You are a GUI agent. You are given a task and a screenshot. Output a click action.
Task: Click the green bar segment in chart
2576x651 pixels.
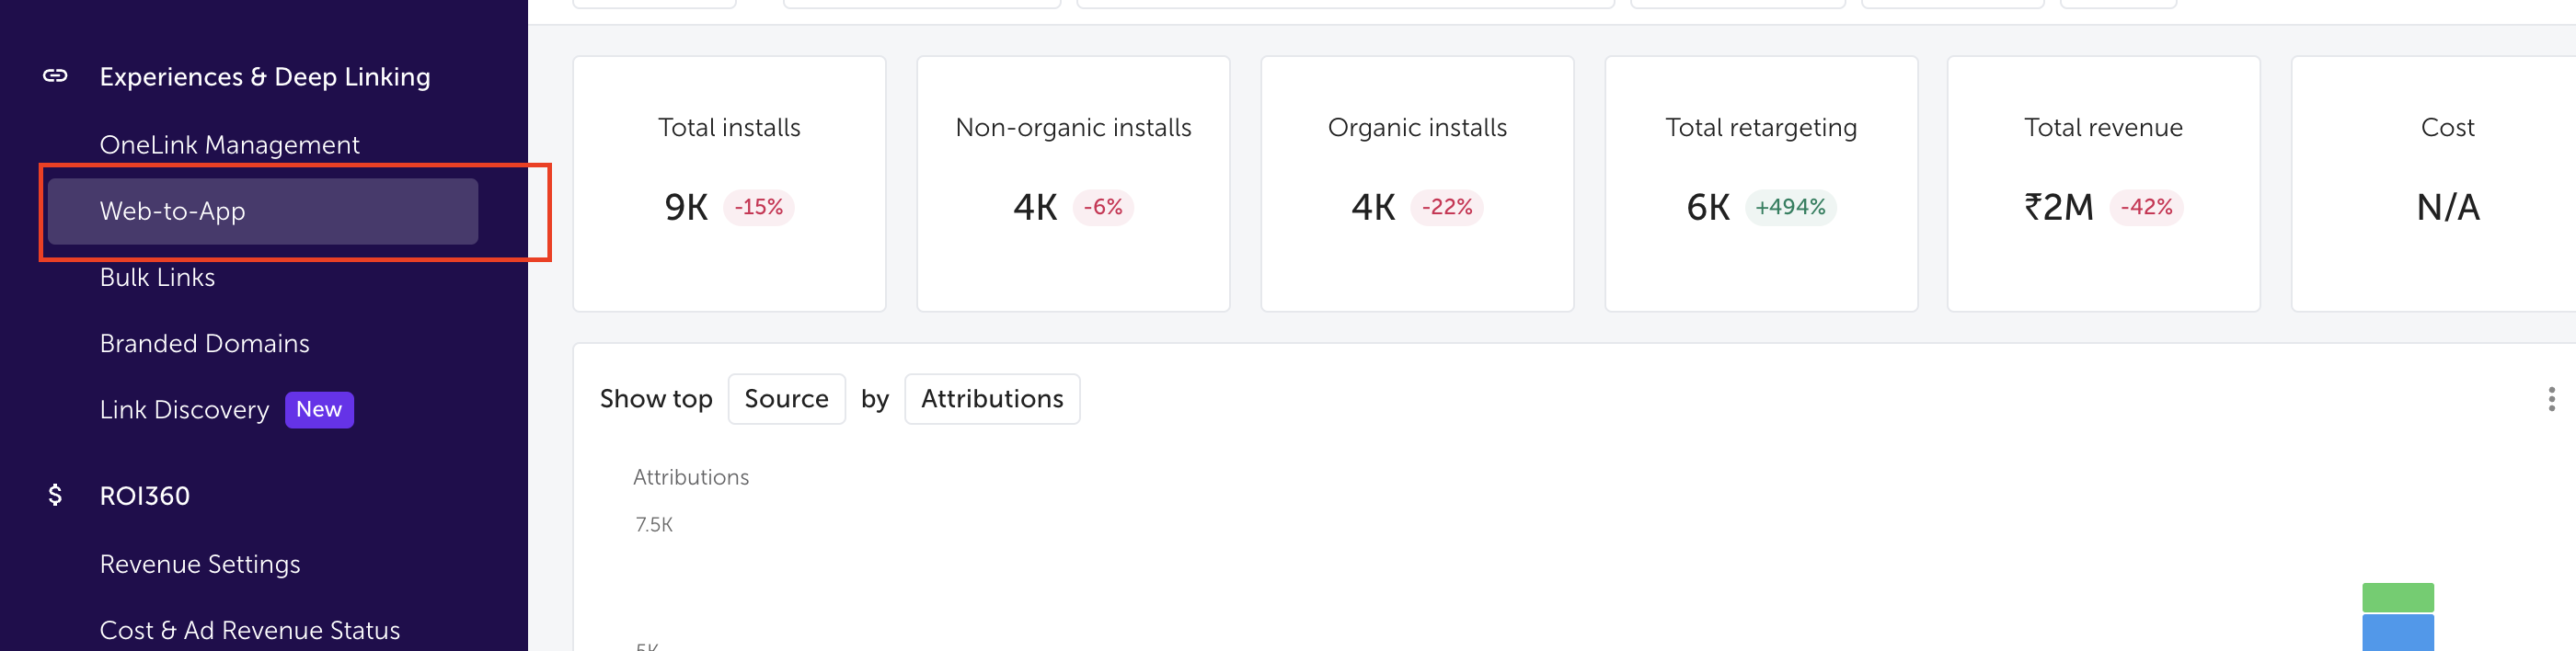point(2397,597)
